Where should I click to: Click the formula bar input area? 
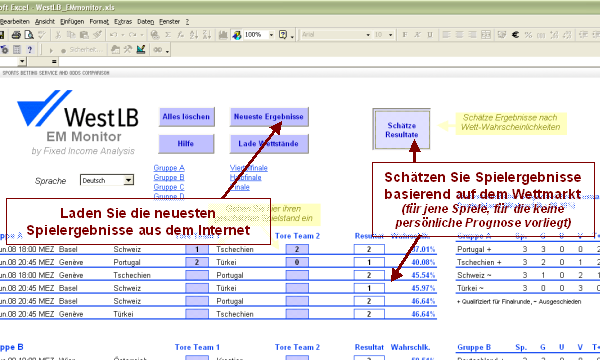tap(329, 61)
